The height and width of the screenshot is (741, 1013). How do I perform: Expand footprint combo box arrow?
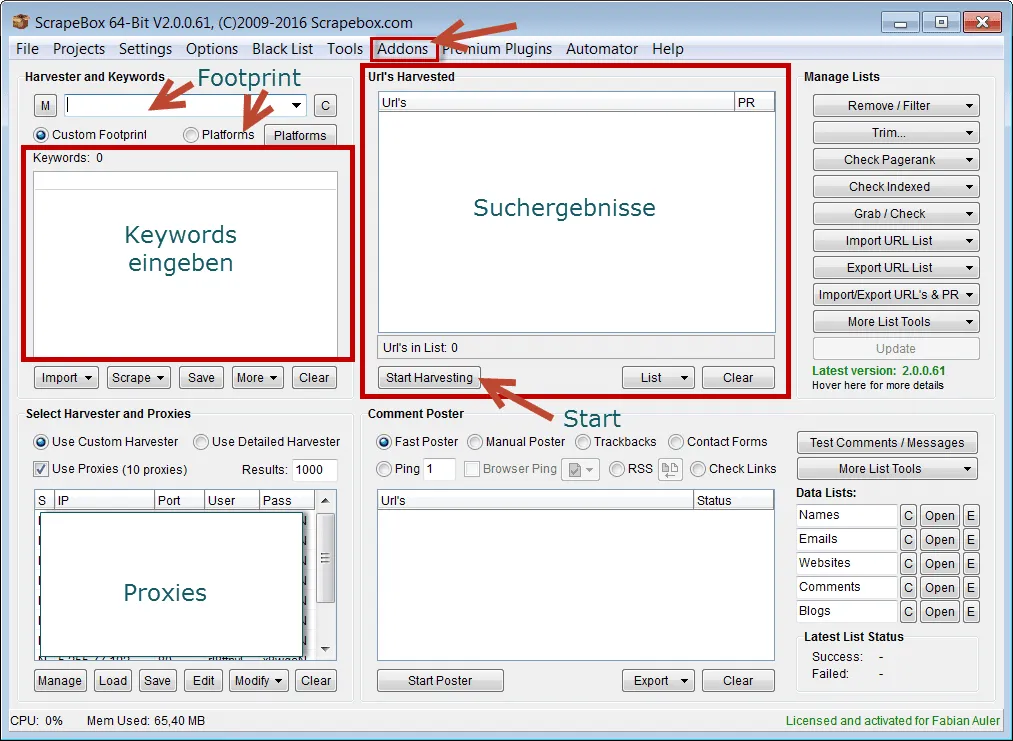[296, 105]
